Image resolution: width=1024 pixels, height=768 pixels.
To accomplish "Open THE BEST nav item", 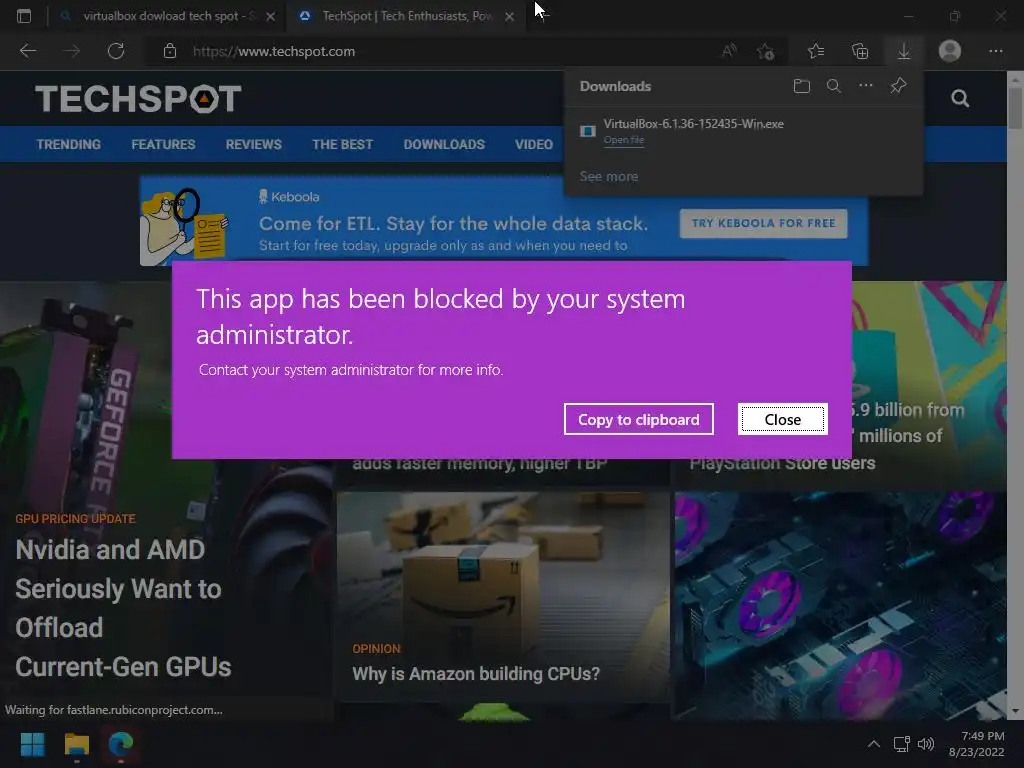I will pyautogui.click(x=342, y=144).
